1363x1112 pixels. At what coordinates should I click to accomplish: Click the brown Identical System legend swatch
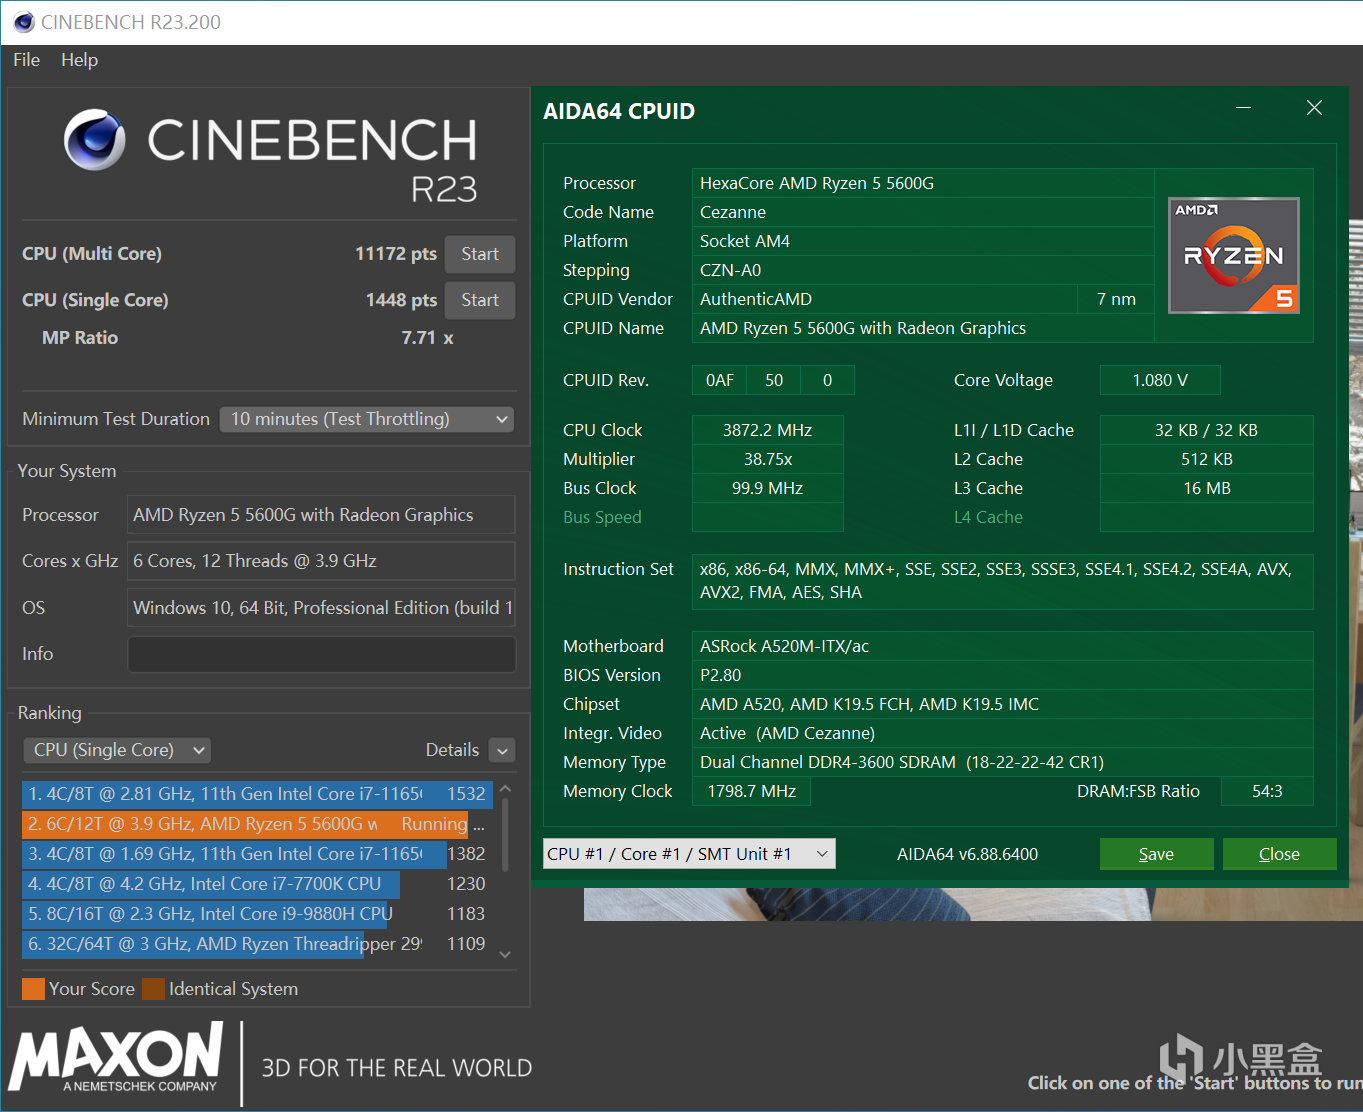pyautogui.click(x=153, y=989)
